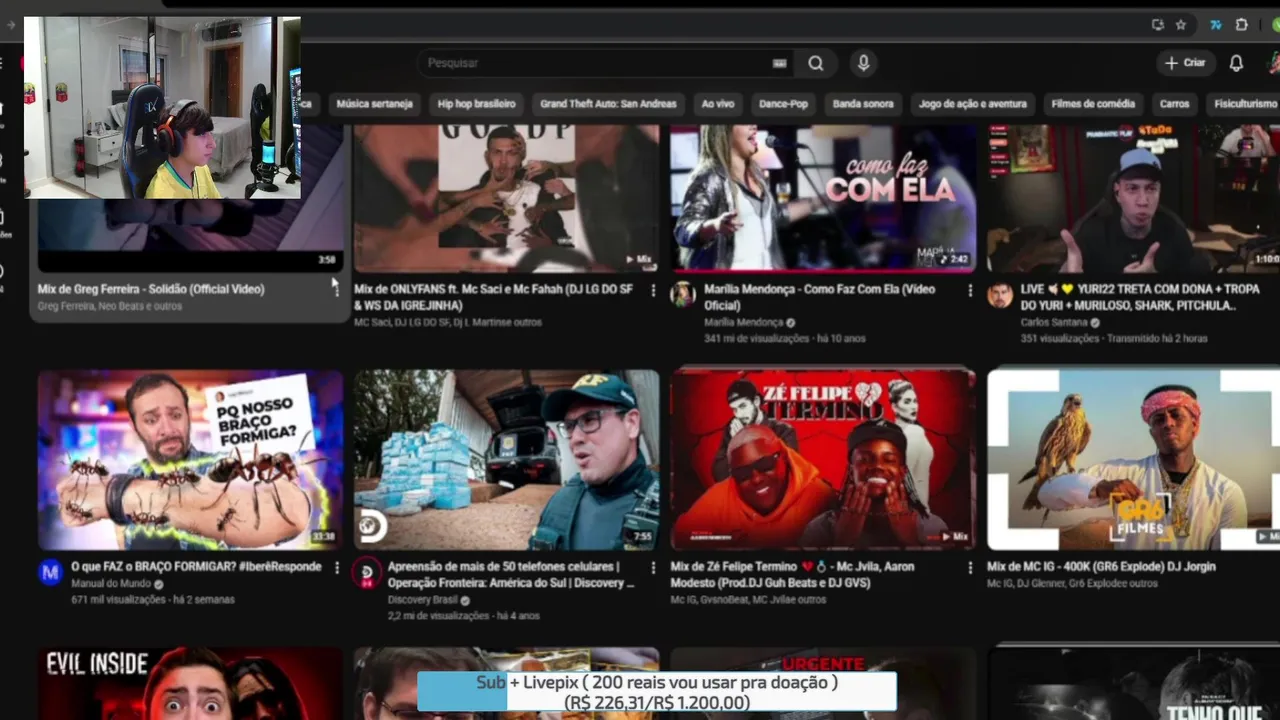This screenshot has height=720, width=1280.
Task: Open the YURI22 TRETA live stream thumbnail
Action: pos(1134,198)
